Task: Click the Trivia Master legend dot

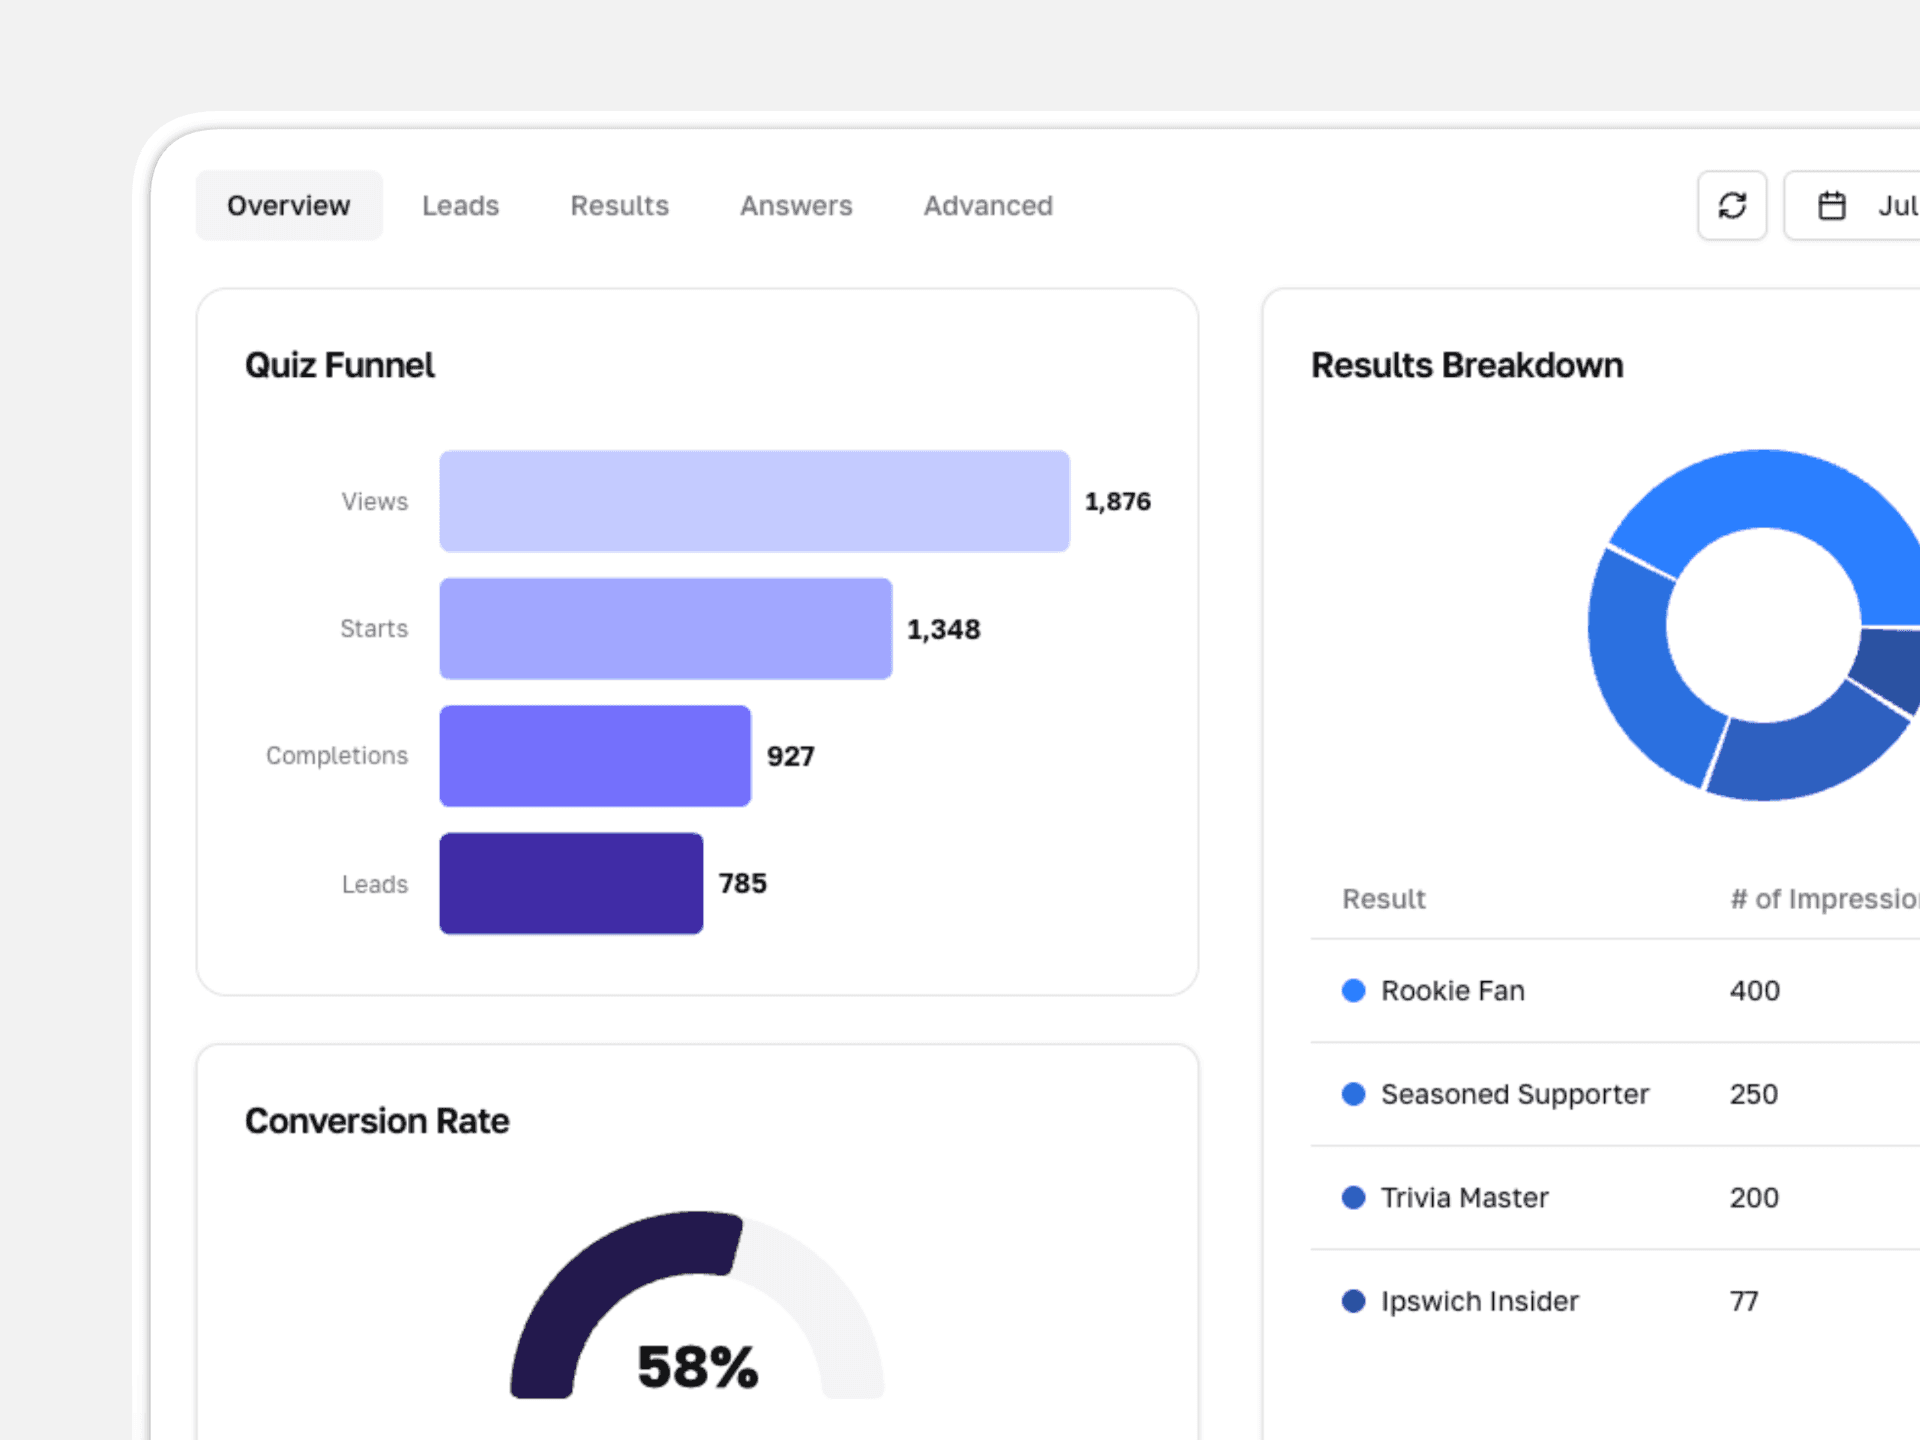Action: click(x=1354, y=1198)
